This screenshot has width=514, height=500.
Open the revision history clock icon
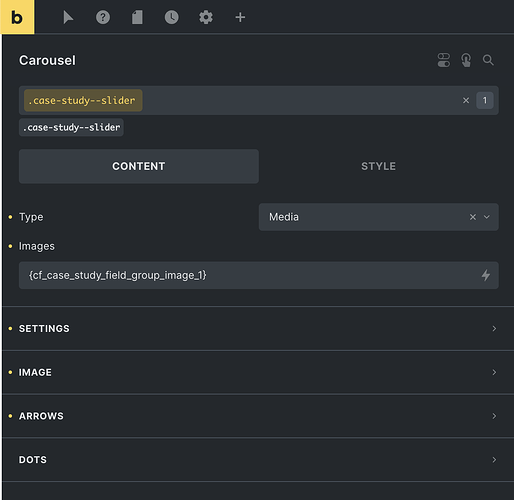click(172, 17)
